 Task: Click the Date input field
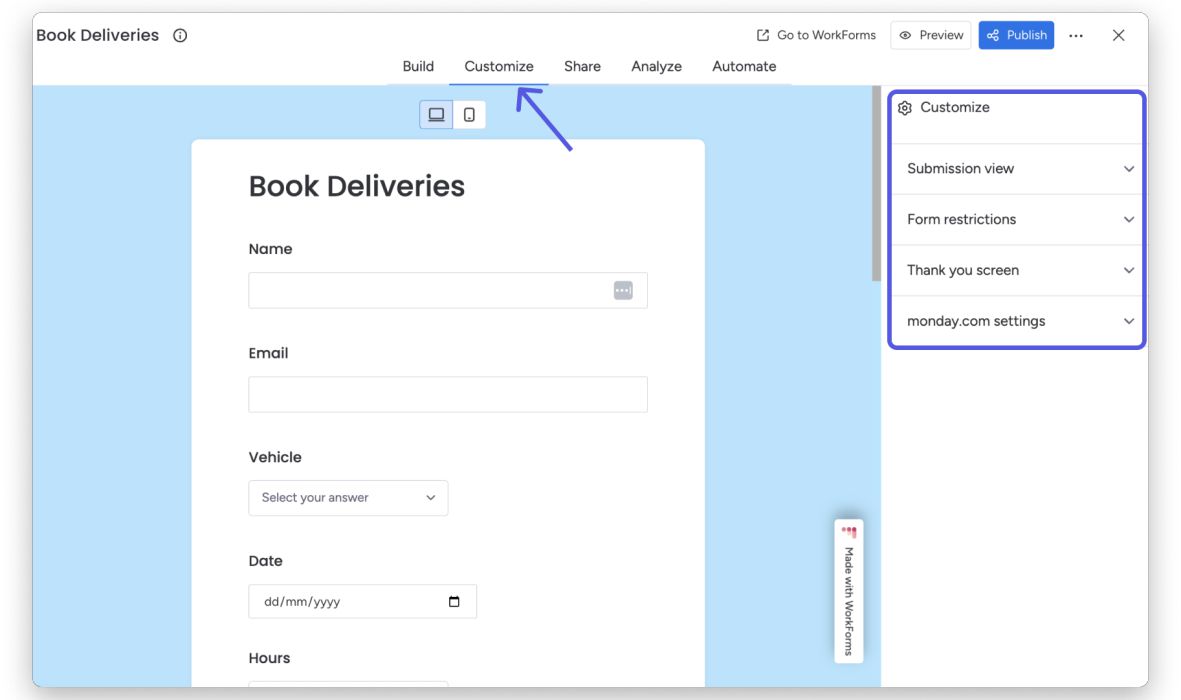[x=362, y=601]
